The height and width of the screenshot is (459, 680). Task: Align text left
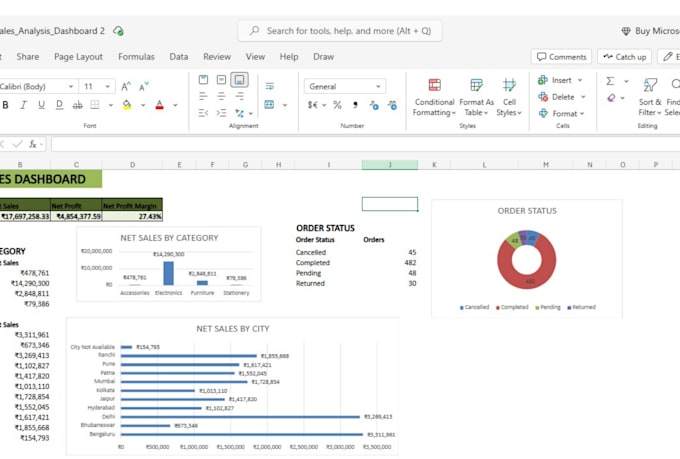(203, 96)
